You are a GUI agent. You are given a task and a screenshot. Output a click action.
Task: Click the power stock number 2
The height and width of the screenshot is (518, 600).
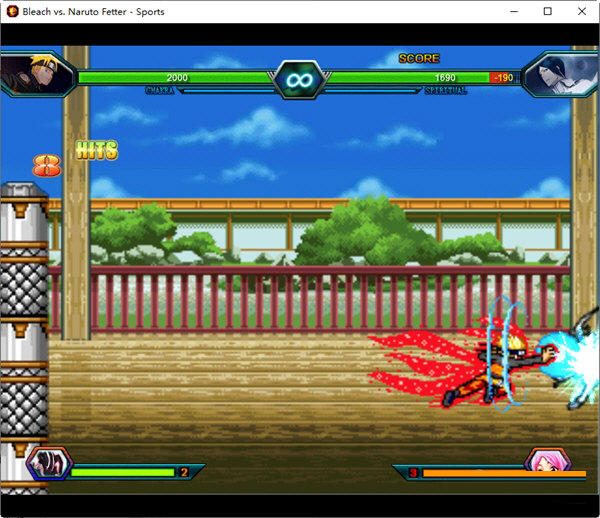click(x=183, y=472)
